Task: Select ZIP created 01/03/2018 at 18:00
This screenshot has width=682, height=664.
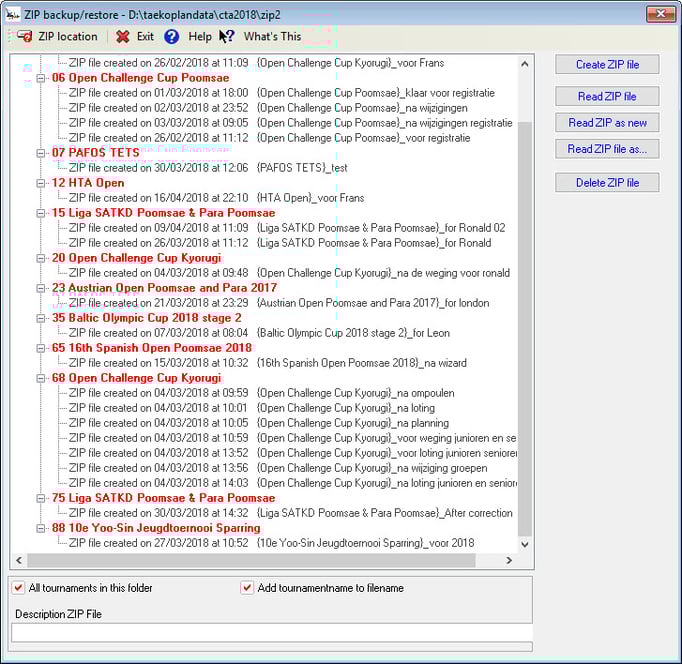Action: 281,93
